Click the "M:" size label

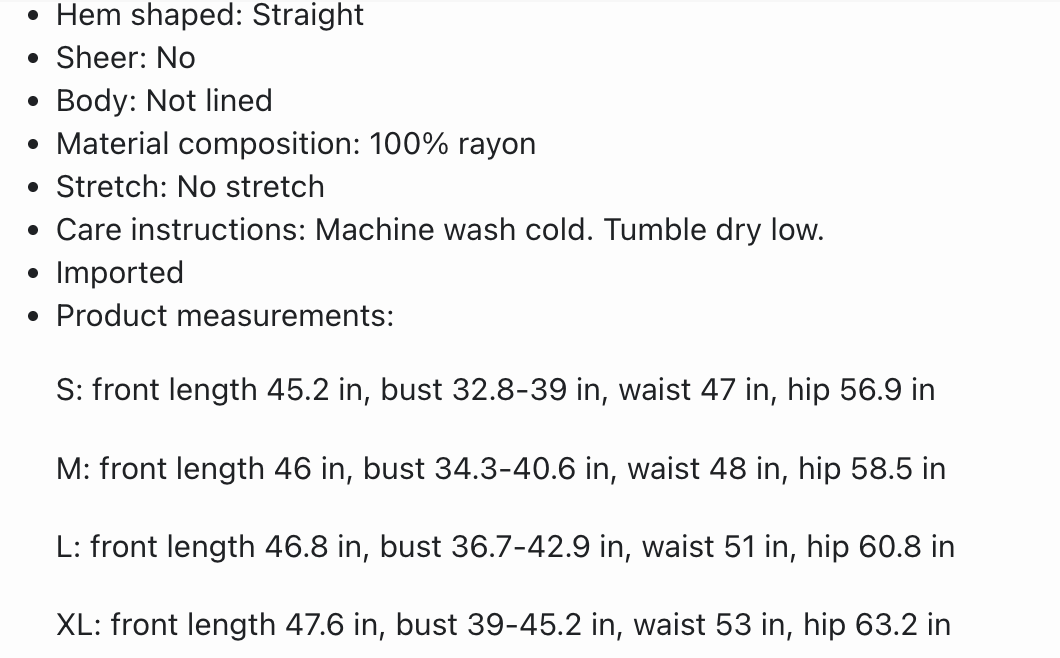(74, 468)
